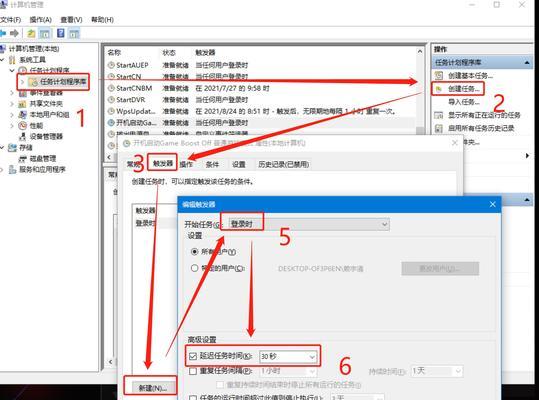Click the 磁盘管理 disk icon in tree
This screenshot has height=400, width=539.
(x=22, y=158)
